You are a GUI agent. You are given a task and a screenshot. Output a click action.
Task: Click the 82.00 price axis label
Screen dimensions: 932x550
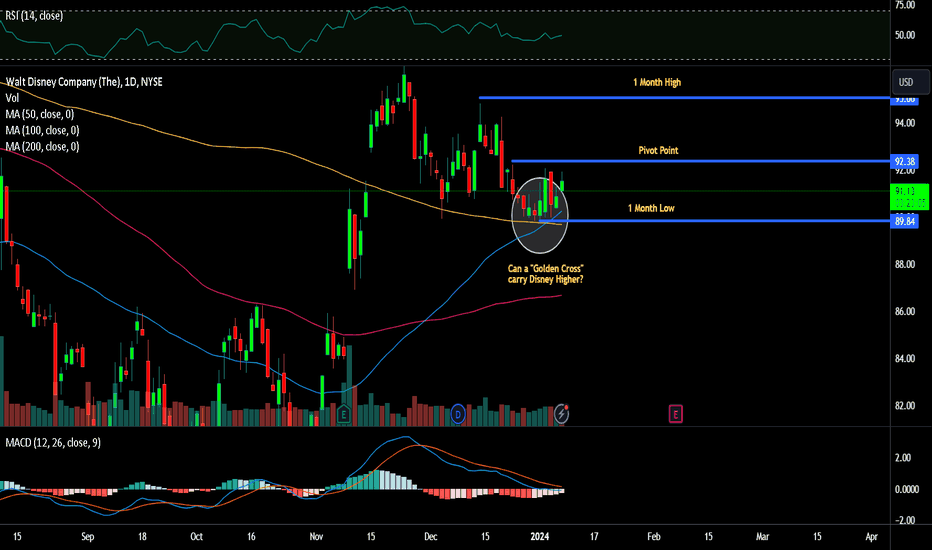click(x=905, y=406)
